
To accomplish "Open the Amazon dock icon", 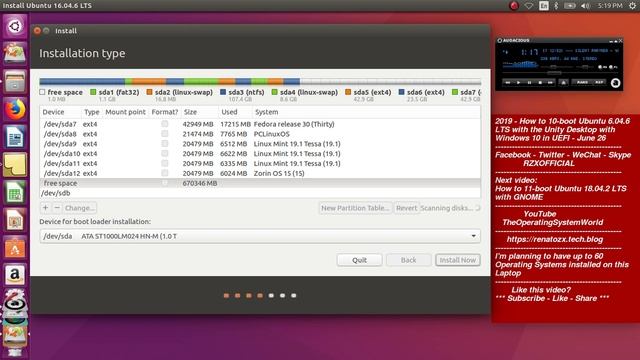I will tap(15, 276).
